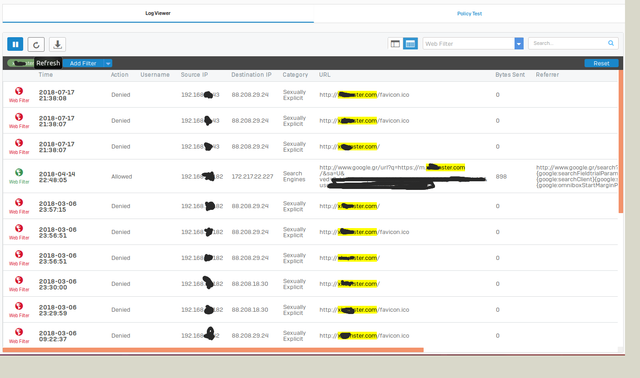Click the URL column header
Screen dimensions: 640x378
[x=325, y=75]
